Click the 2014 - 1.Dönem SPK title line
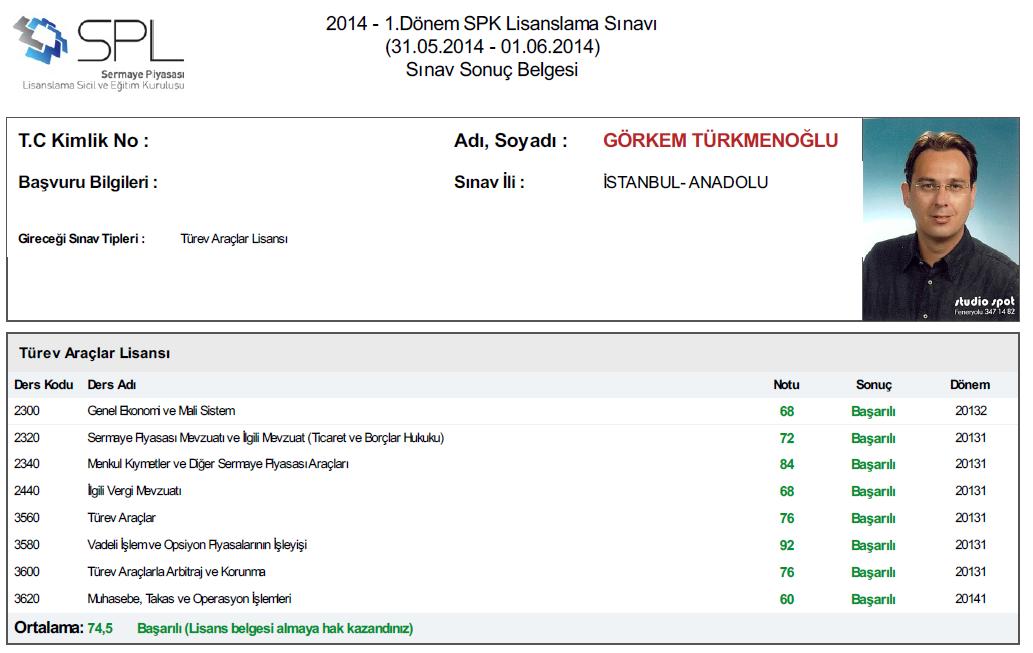Viewport: 1033px width, 653px height. click(491, 24)
